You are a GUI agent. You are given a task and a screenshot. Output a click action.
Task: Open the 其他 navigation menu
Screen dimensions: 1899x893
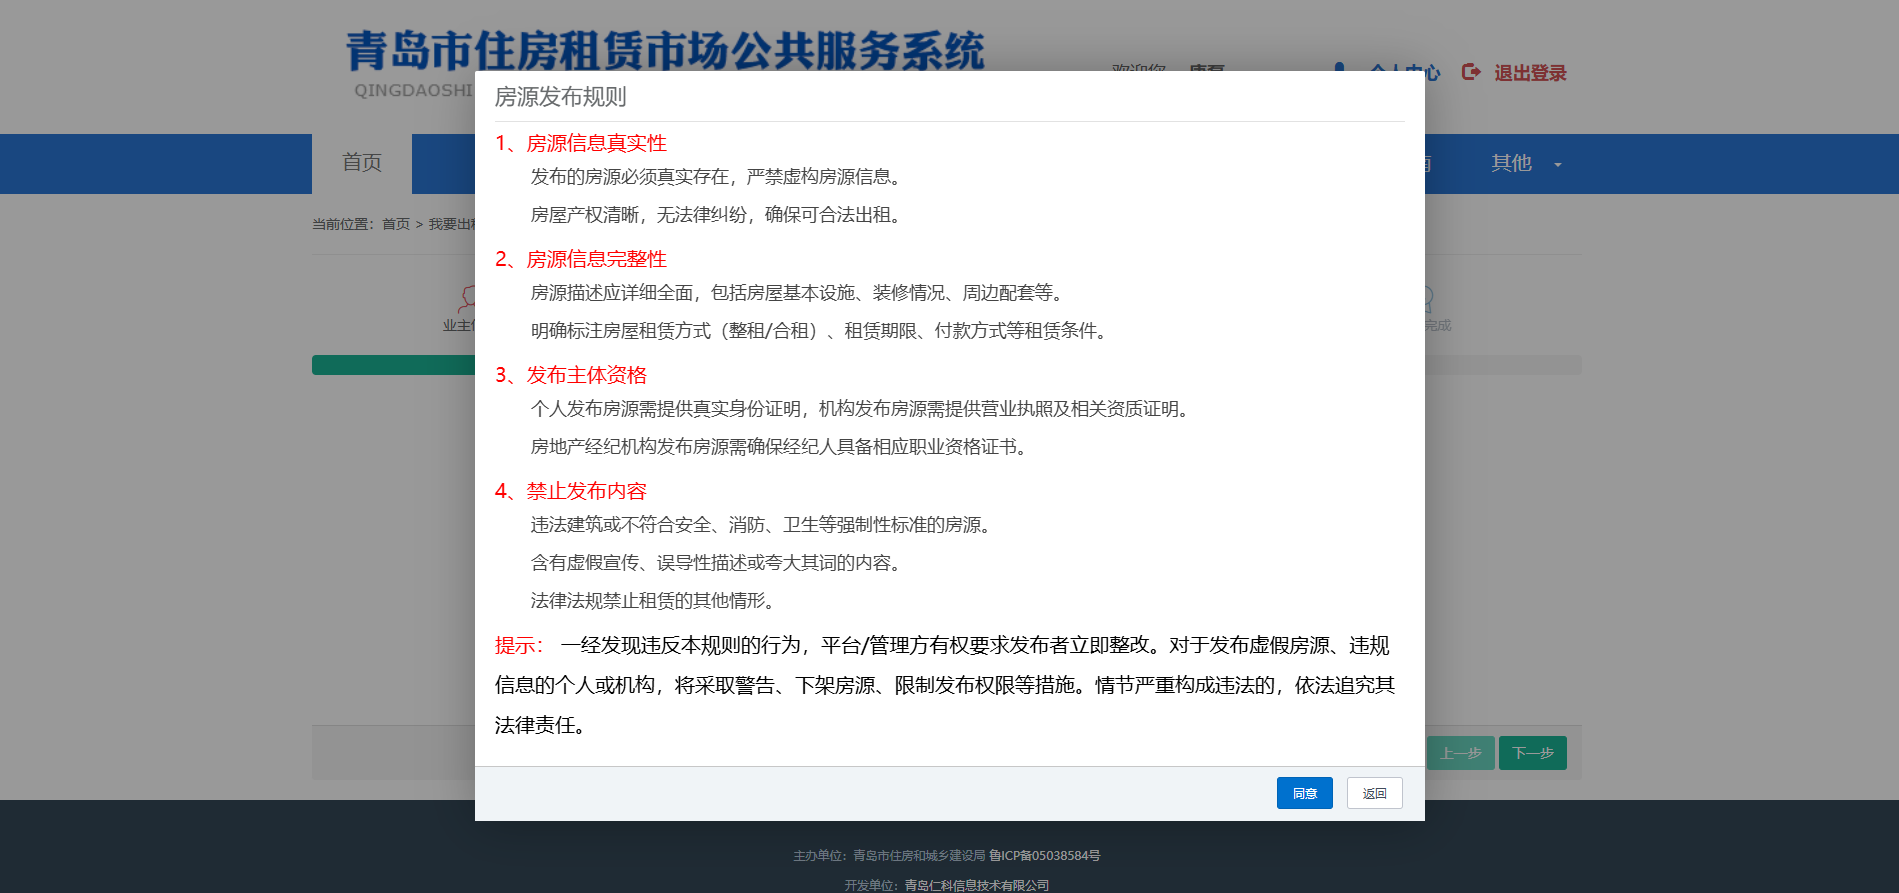click(x=1511, y=163)
